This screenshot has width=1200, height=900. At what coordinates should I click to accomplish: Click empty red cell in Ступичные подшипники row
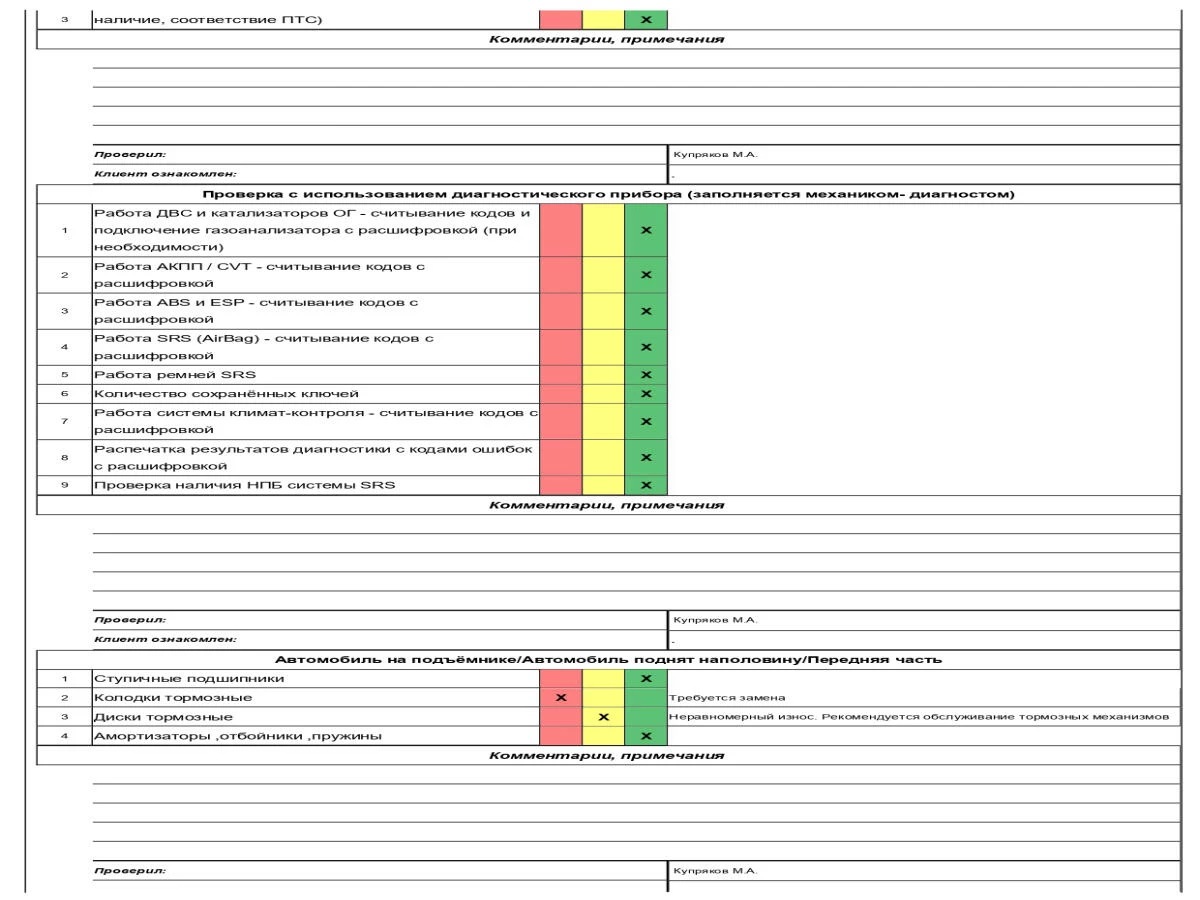(561, 679)
